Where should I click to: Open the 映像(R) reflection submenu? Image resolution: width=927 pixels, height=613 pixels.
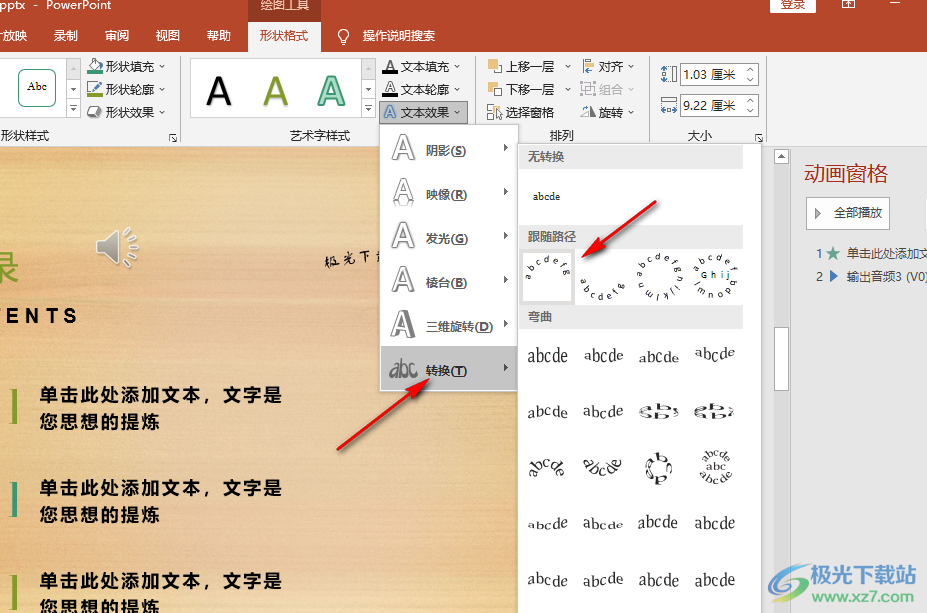[x=449, y=192]
